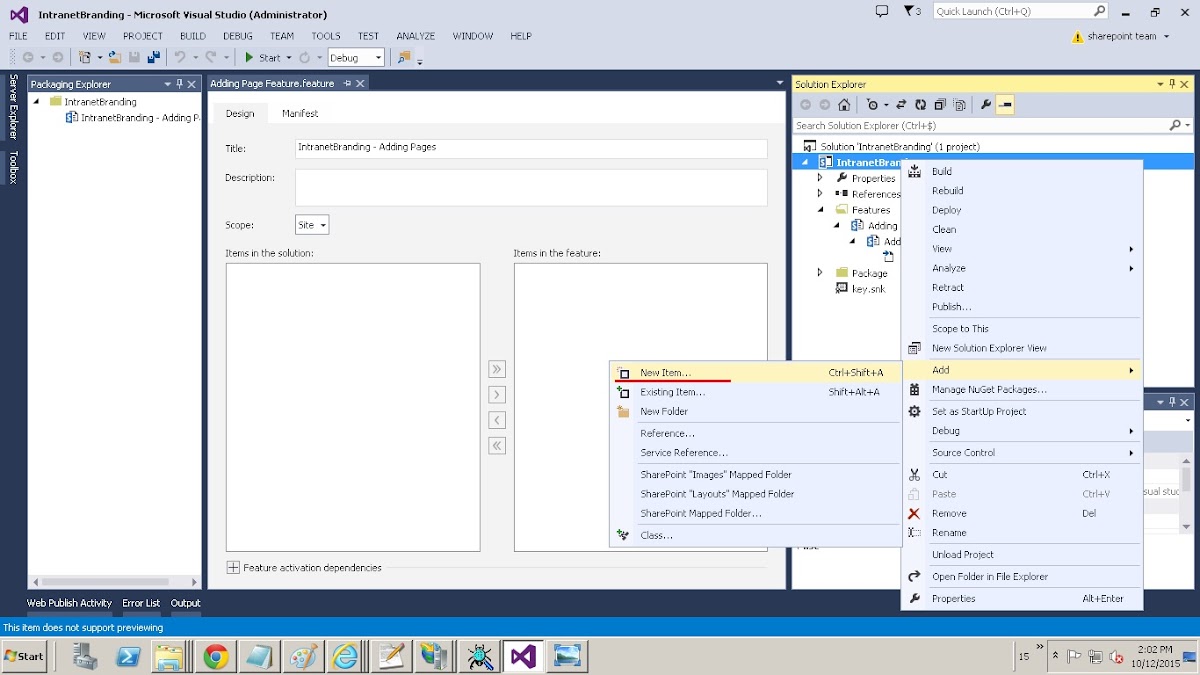Click the New Project toolbar icon
Screen dimensions: 1200x675
click(x=85, y=58)
